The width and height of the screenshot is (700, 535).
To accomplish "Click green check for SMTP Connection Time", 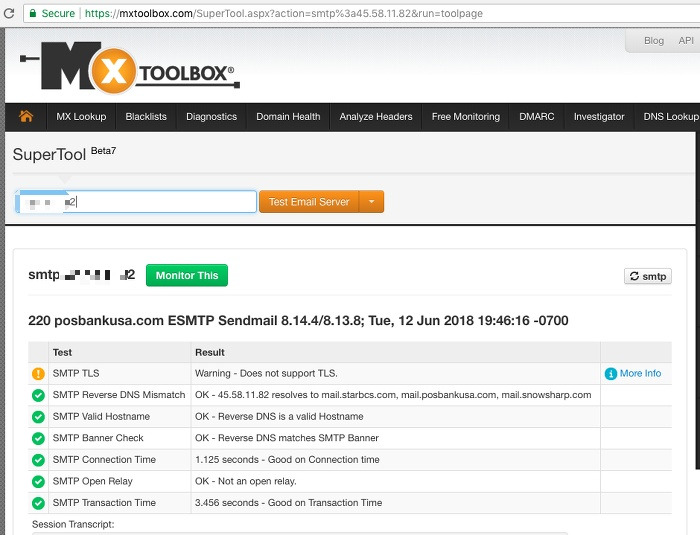I will [x=38, y=460].
